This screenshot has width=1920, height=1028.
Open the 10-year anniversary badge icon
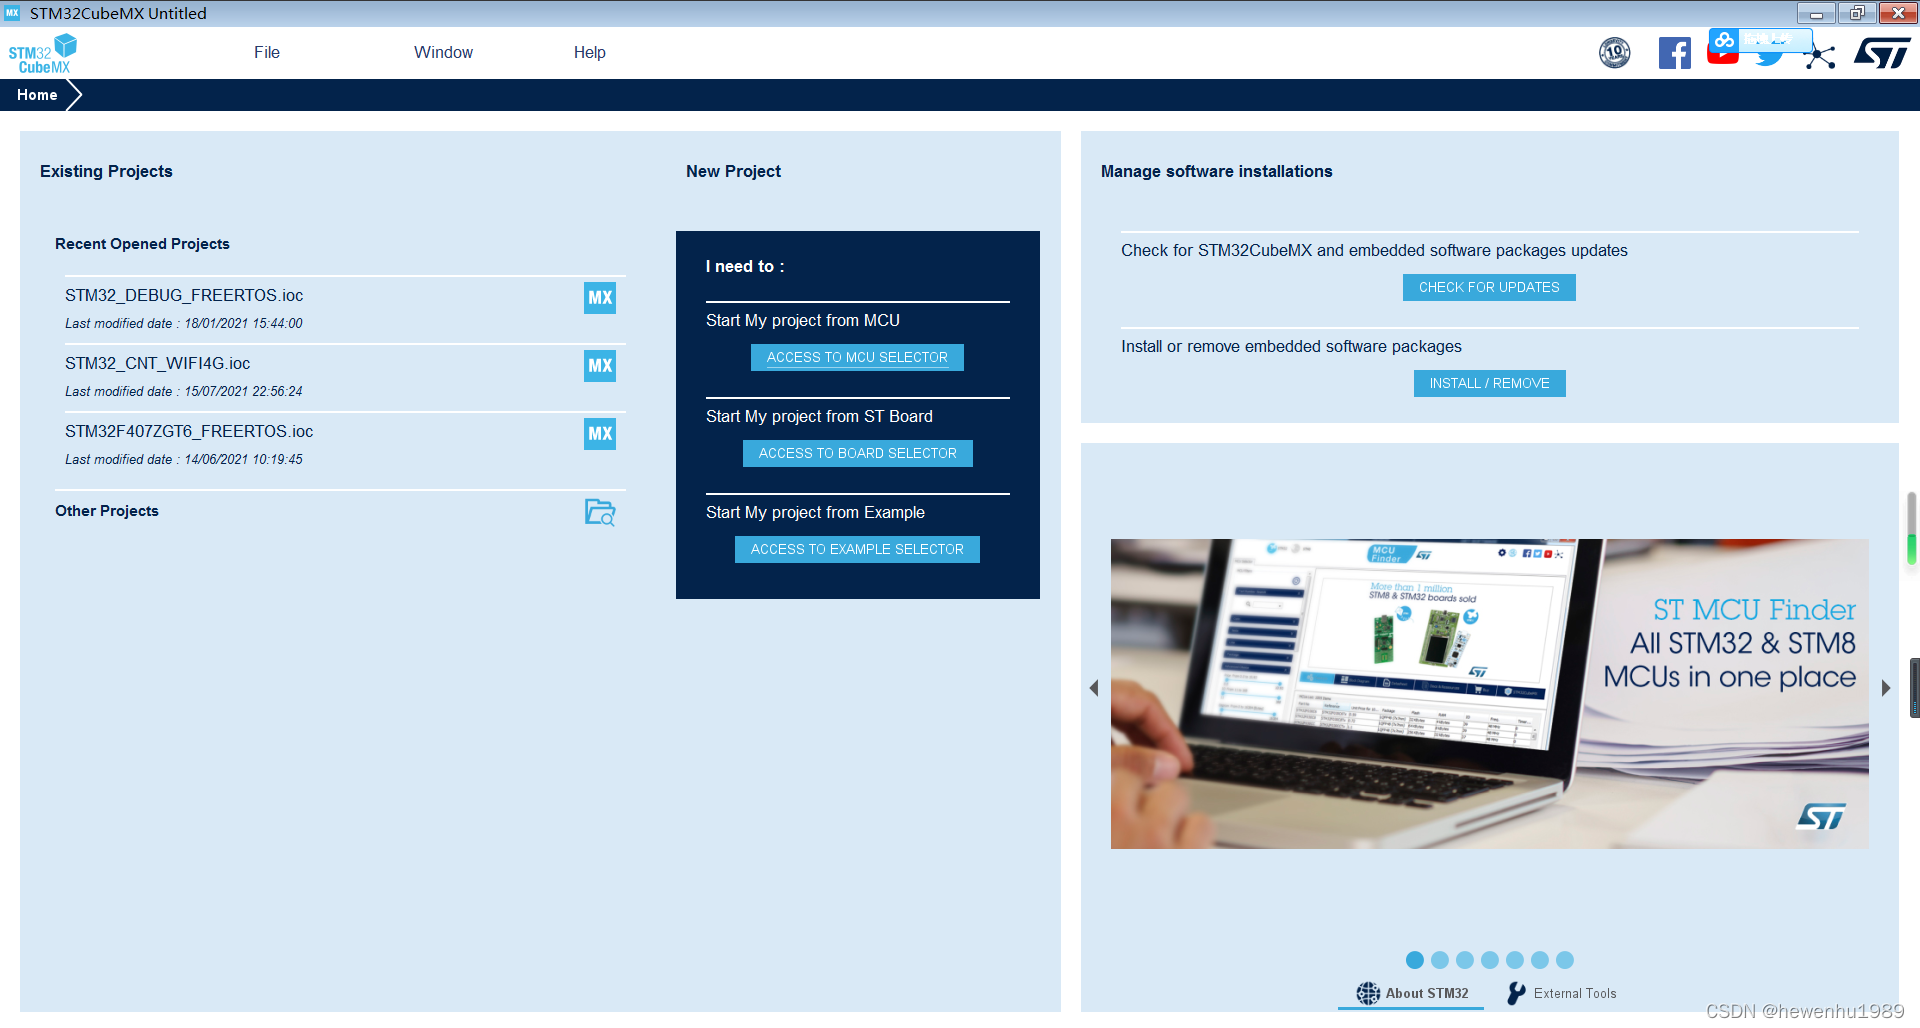click(1614, 53)
